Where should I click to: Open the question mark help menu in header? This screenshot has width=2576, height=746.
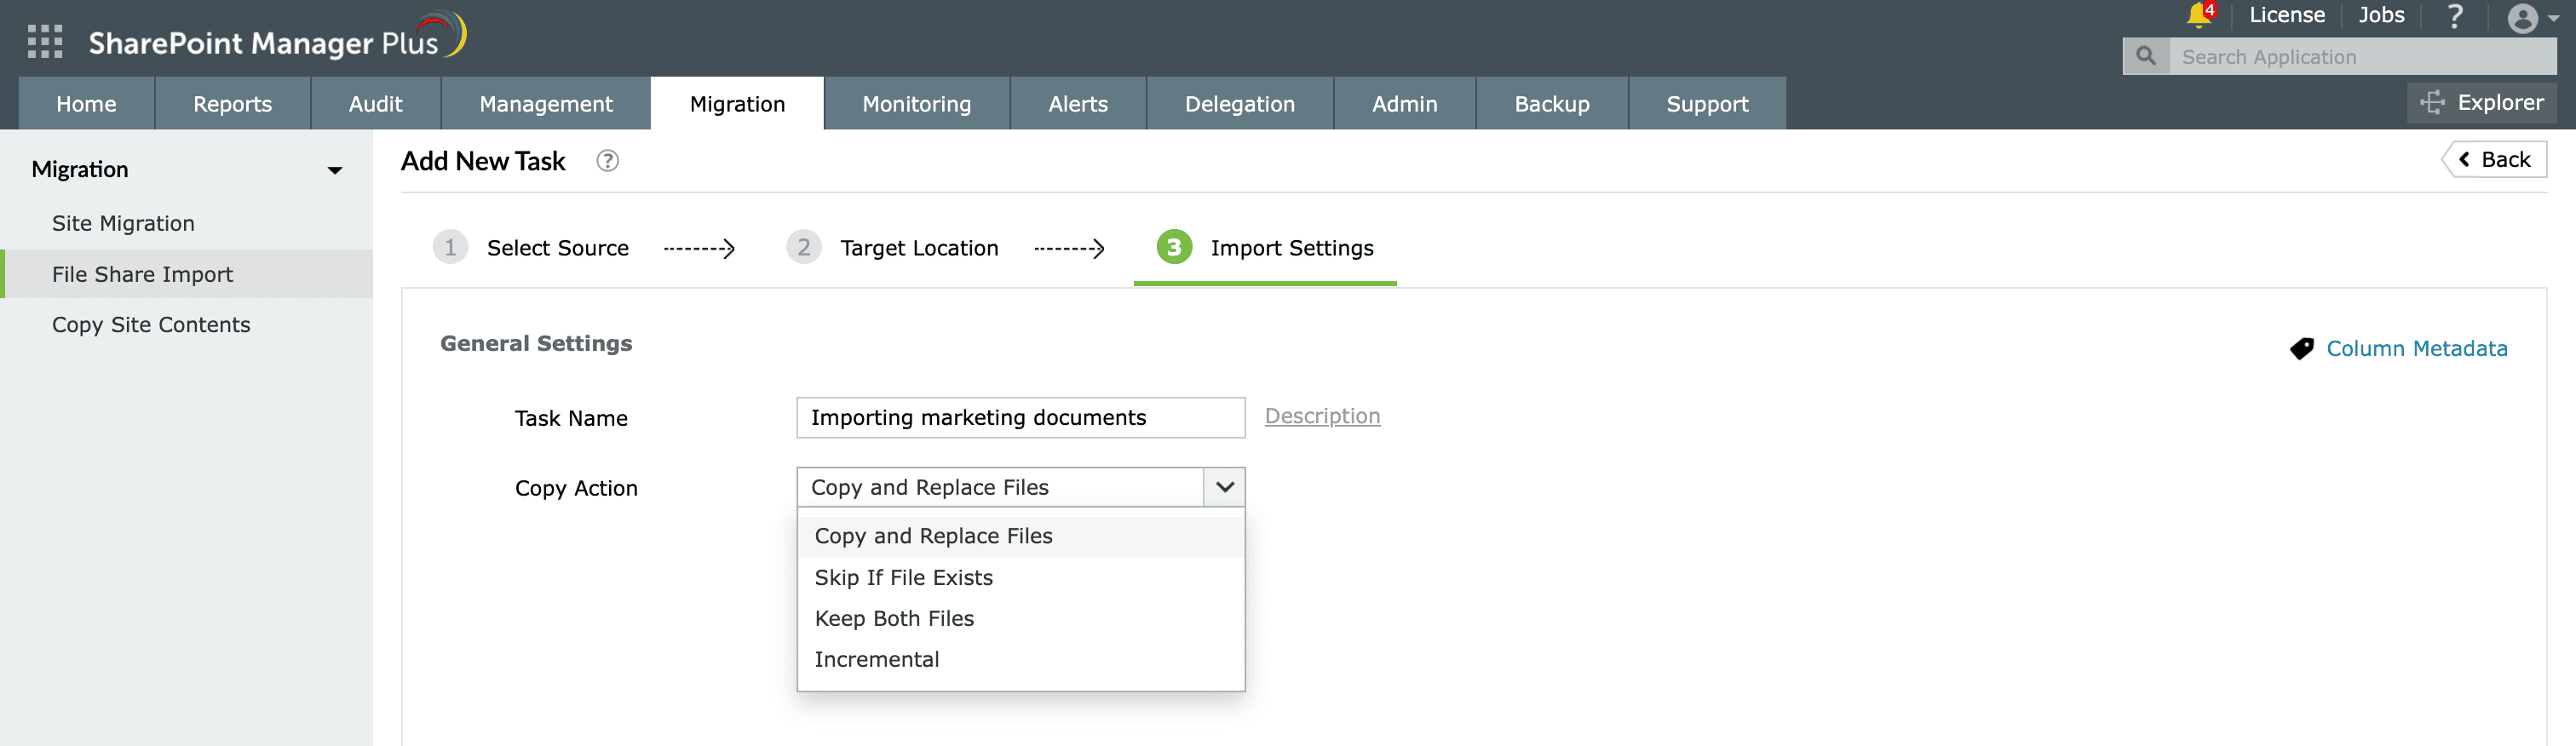click(2455, 16)
